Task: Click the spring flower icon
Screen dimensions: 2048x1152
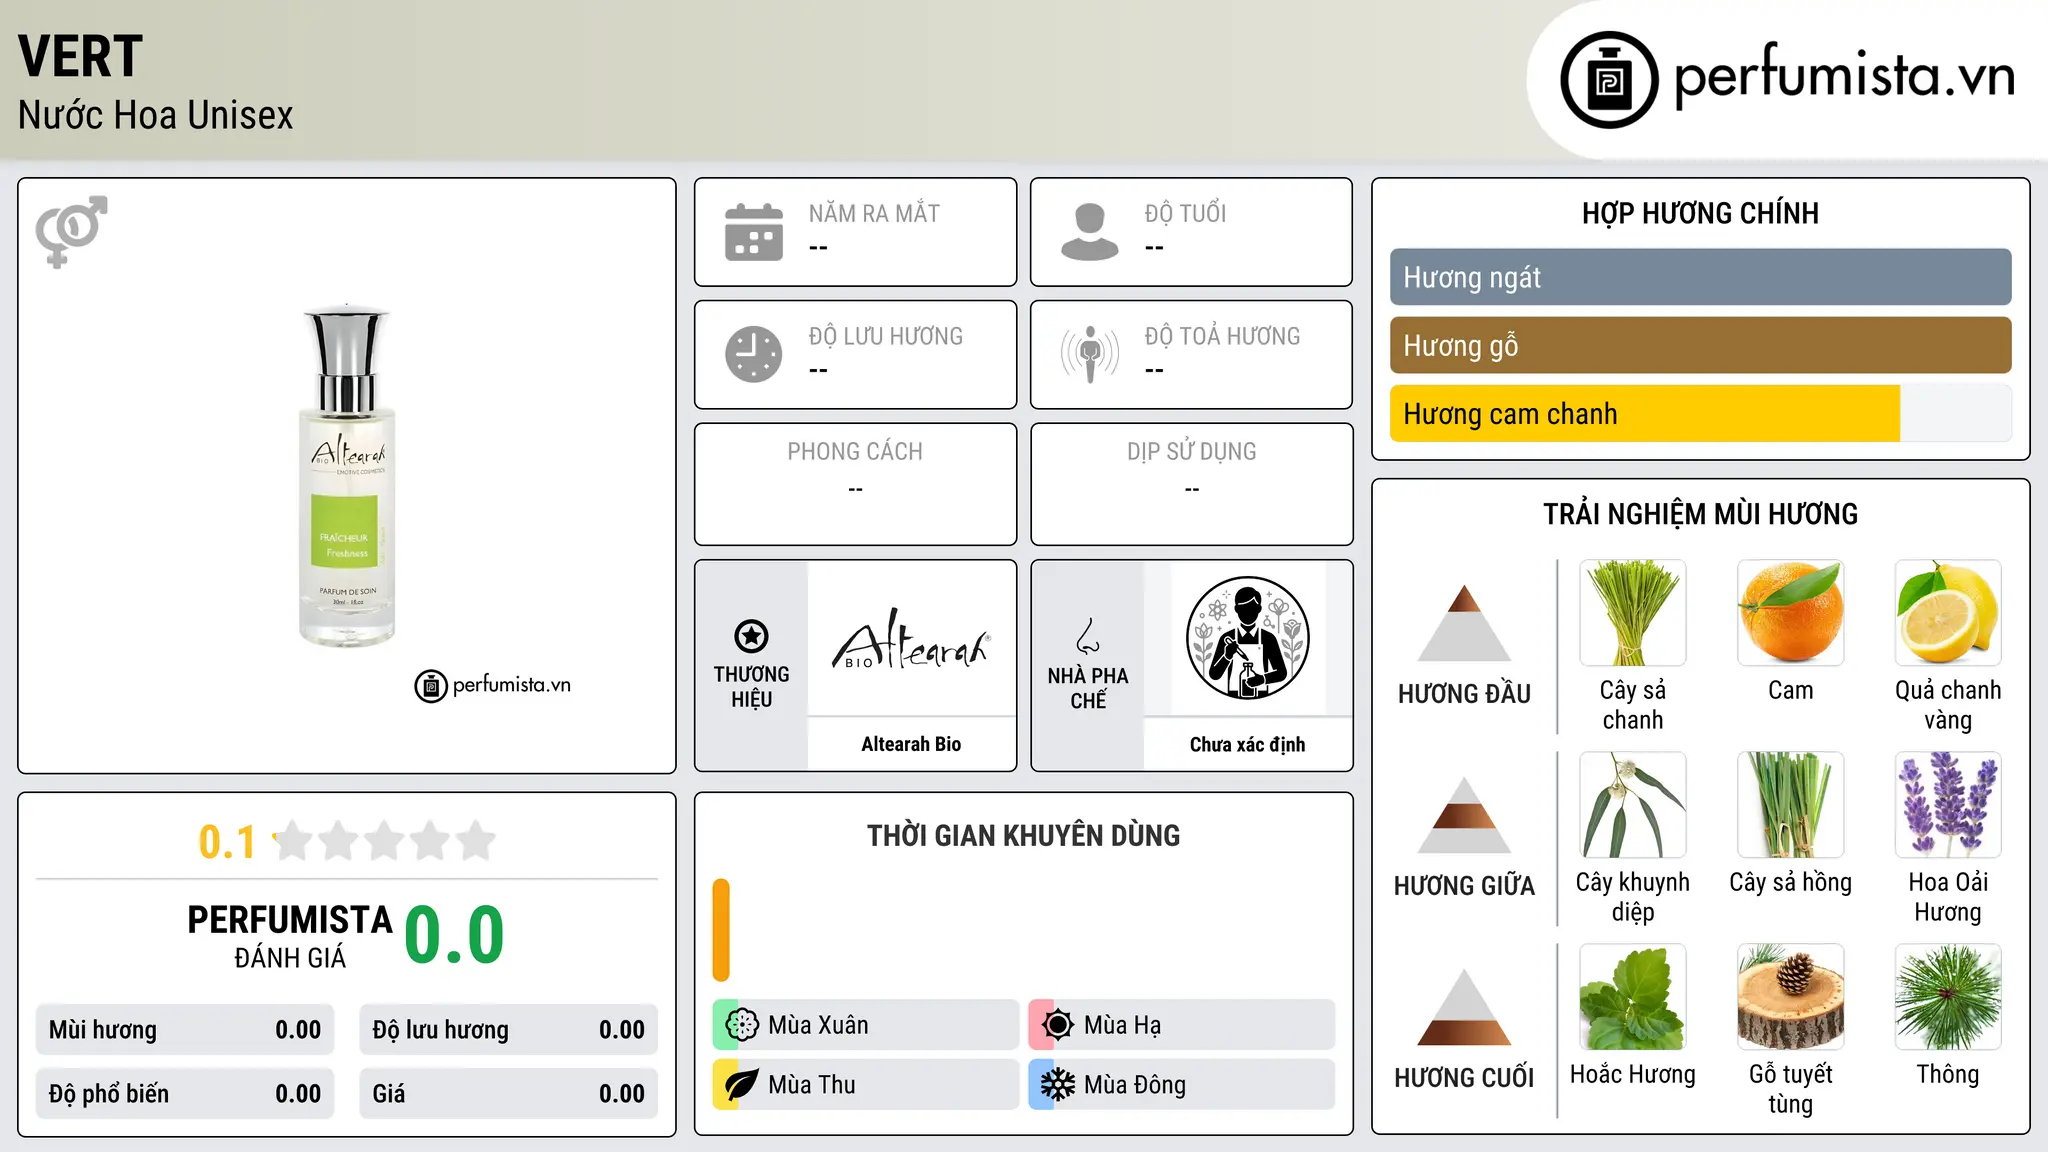Action: (x=742, y=1025)
